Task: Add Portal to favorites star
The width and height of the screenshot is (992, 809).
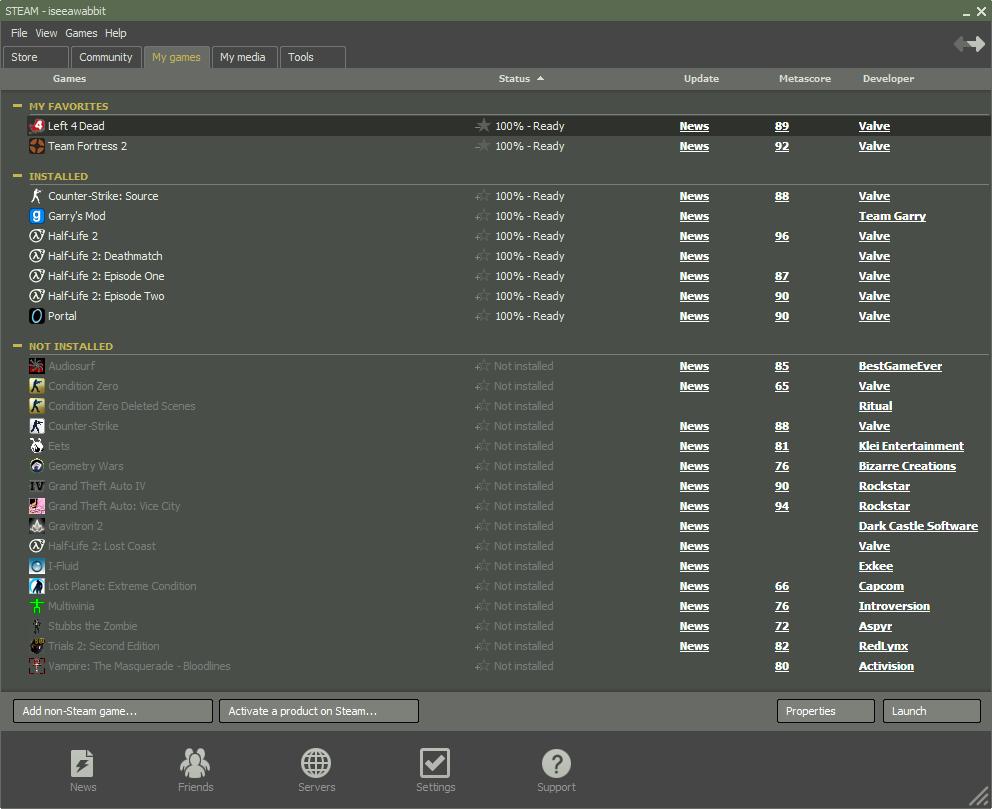Action: tap(483, 316)
